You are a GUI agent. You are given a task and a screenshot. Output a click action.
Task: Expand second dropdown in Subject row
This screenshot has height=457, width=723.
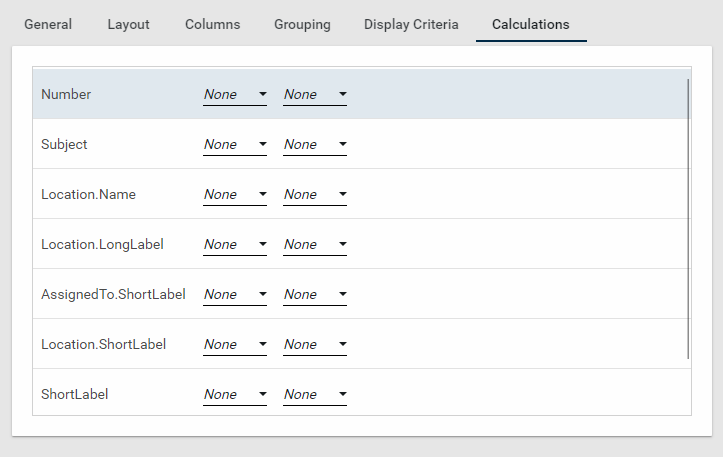click(315, 145)
